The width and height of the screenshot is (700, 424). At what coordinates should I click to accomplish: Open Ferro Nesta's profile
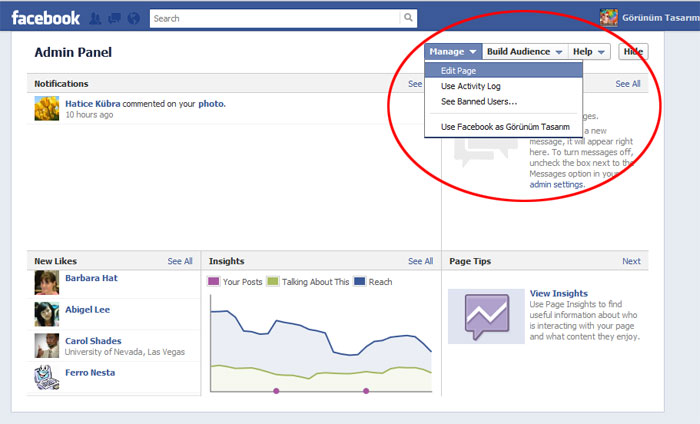click(90, 373)
